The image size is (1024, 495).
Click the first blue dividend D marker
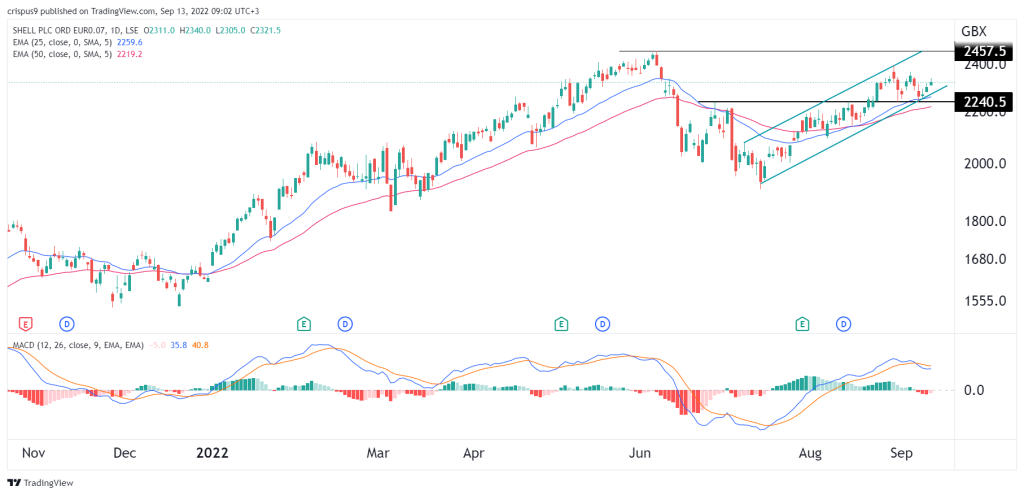coord(68,323)
